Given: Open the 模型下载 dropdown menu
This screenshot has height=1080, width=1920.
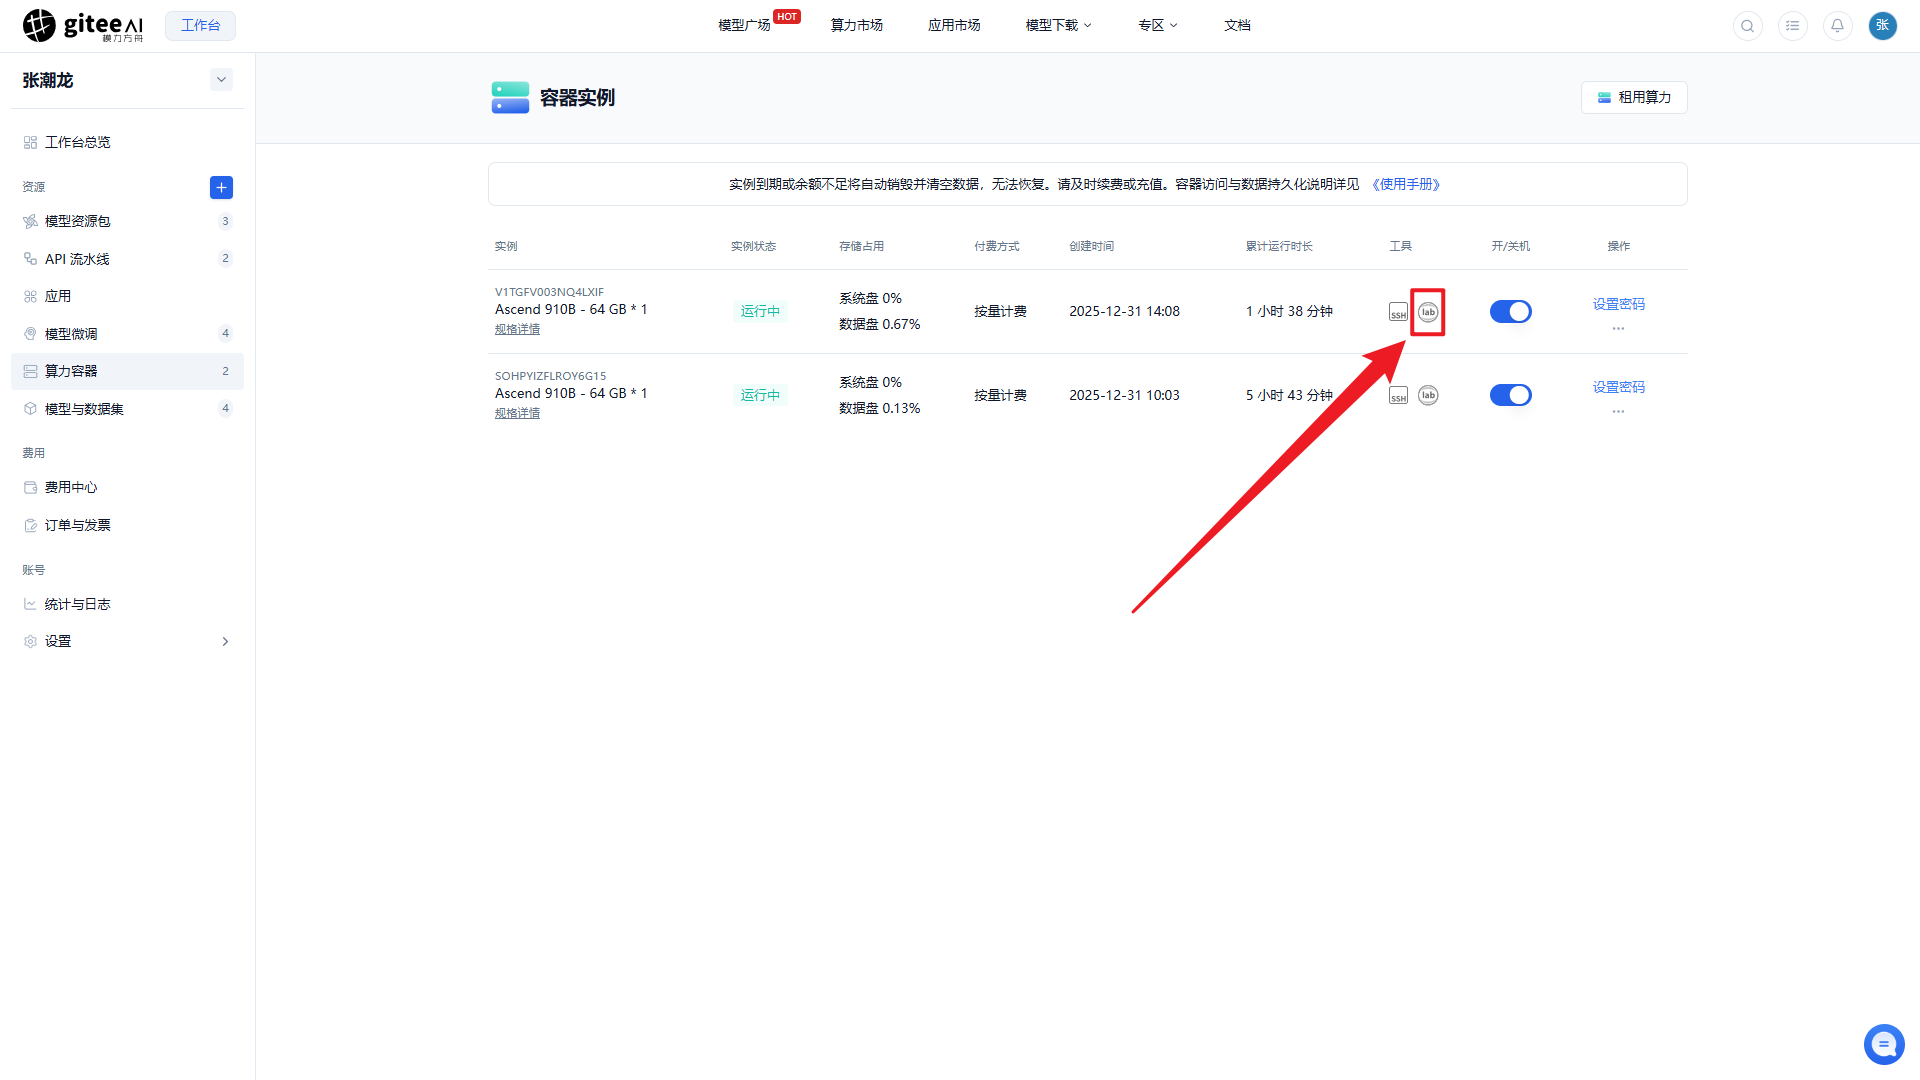Looking at the screenshot, I should 1058,25.
